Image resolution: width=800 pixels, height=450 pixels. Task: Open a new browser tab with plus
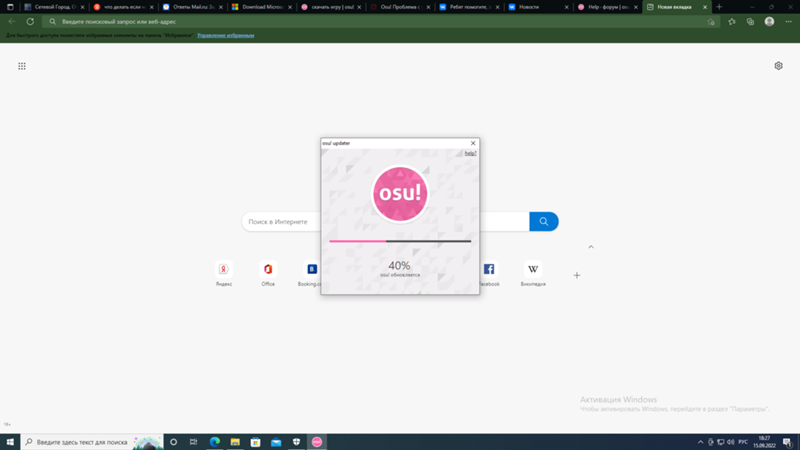pyautogui.click(x=719, y=7)
